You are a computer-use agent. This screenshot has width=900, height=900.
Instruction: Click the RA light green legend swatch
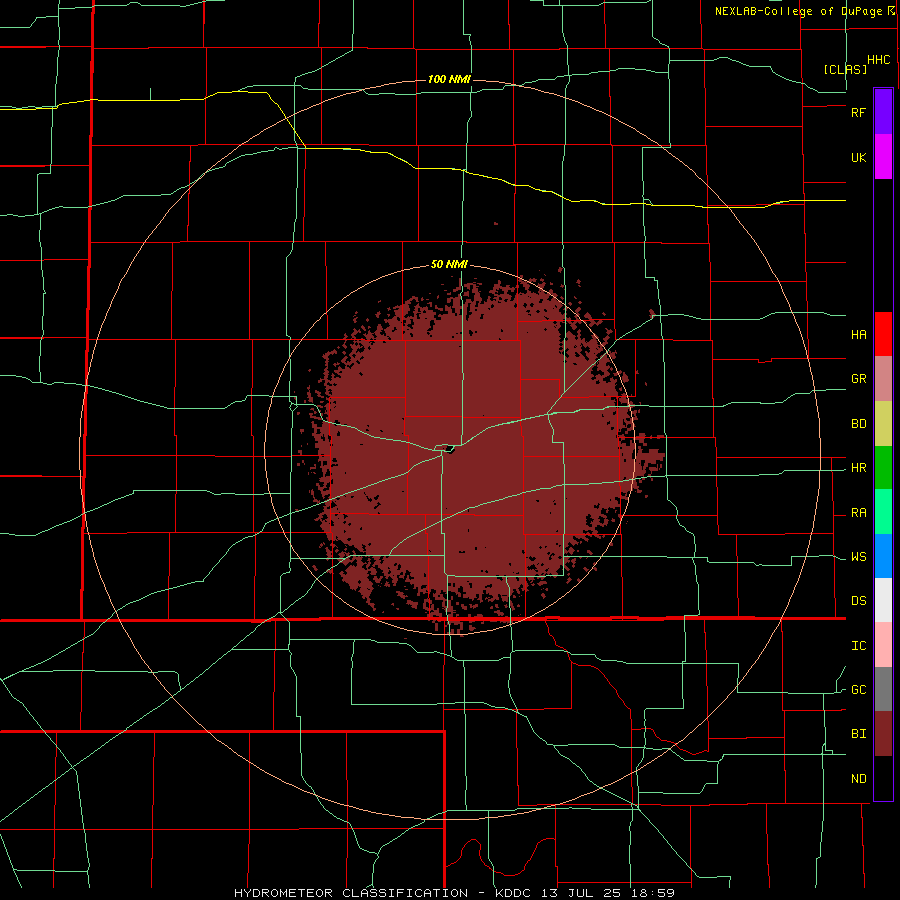tap(883, 512)
